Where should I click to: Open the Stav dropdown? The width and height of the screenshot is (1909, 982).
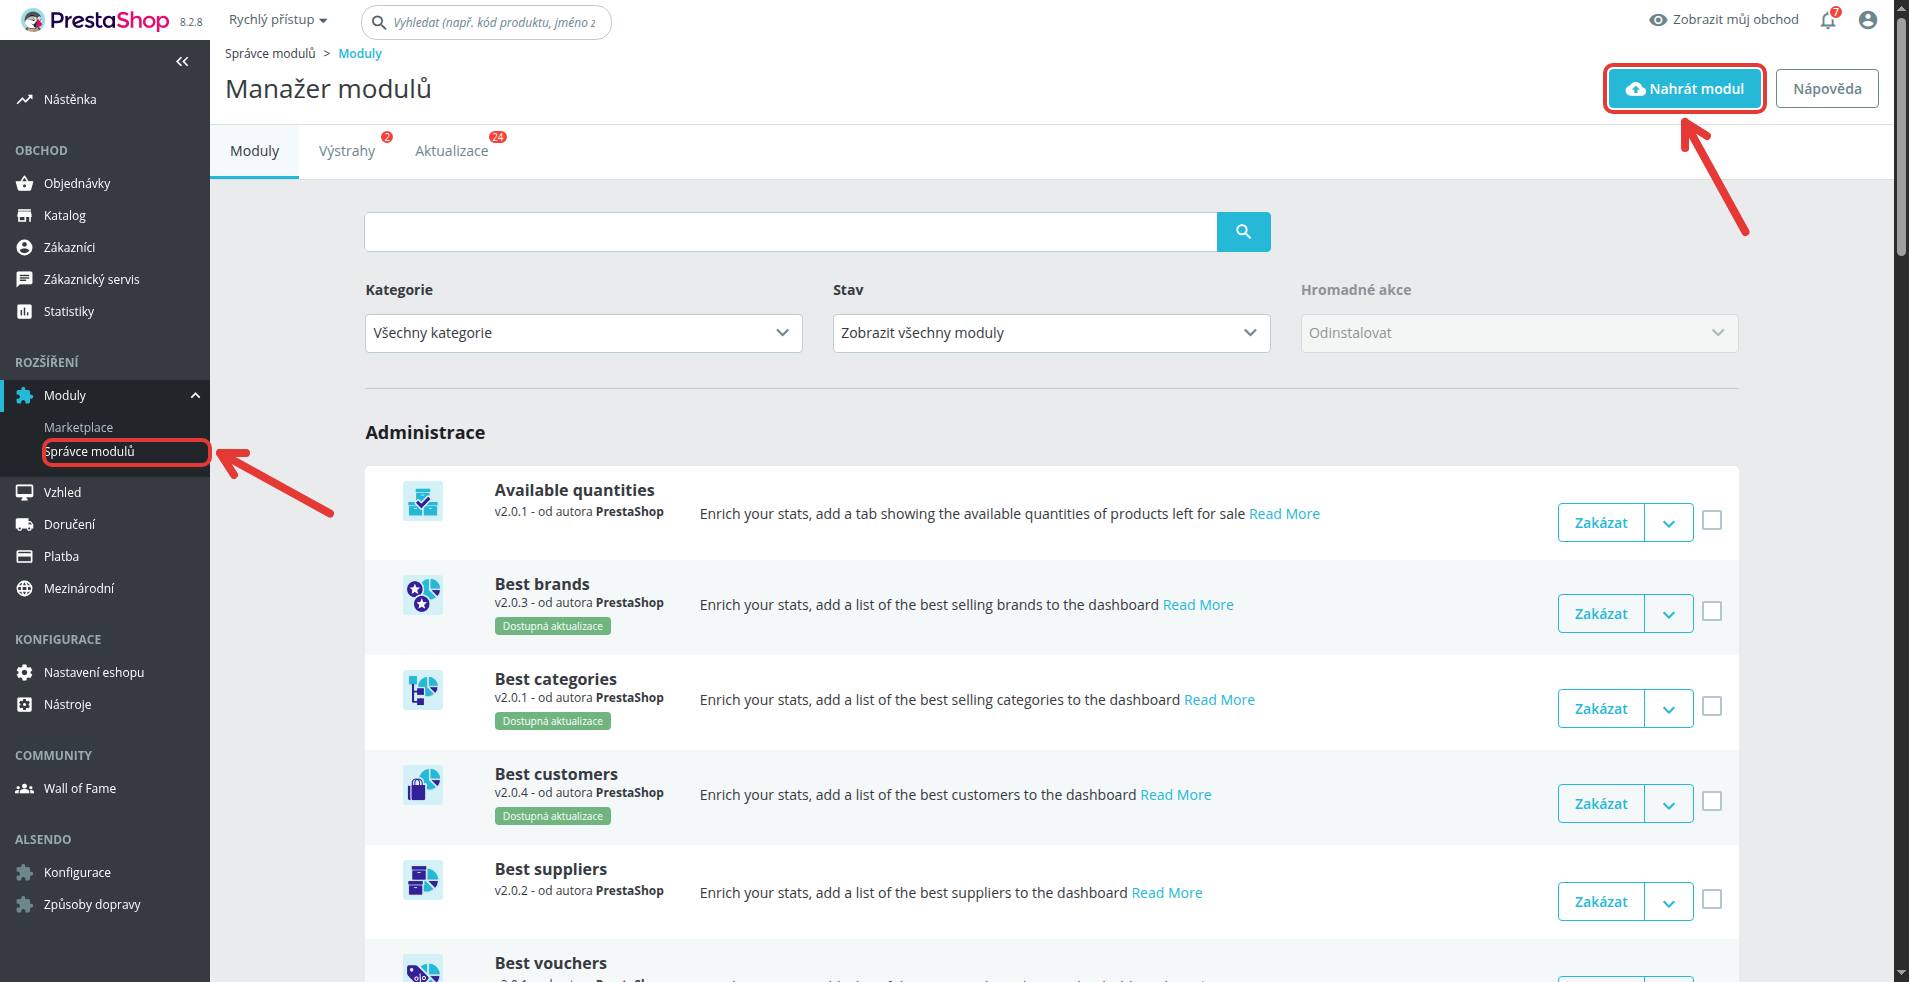[1052, 334]
